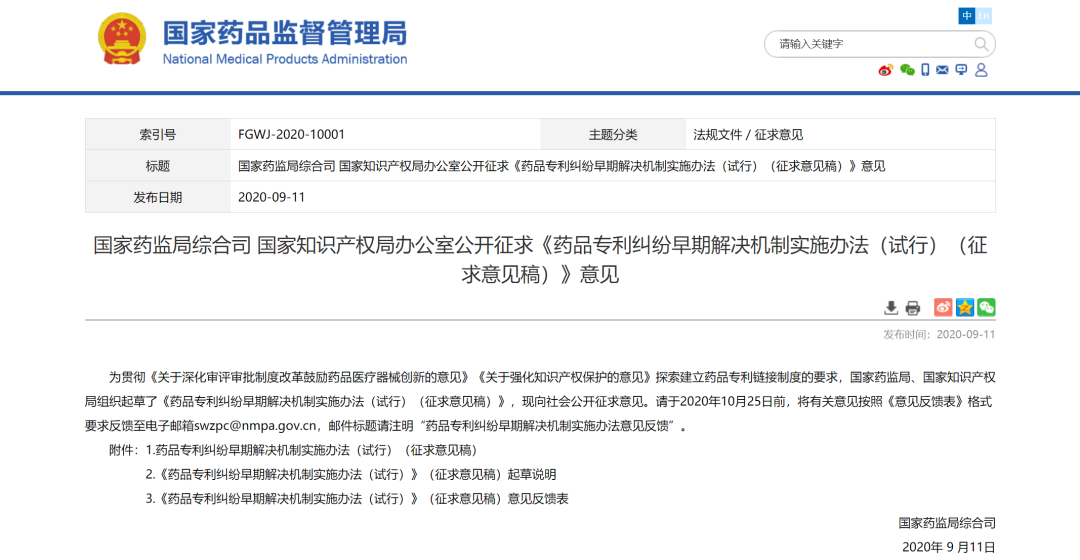Click closing date 2020年 9 月11日

click(x=949, y=548)
